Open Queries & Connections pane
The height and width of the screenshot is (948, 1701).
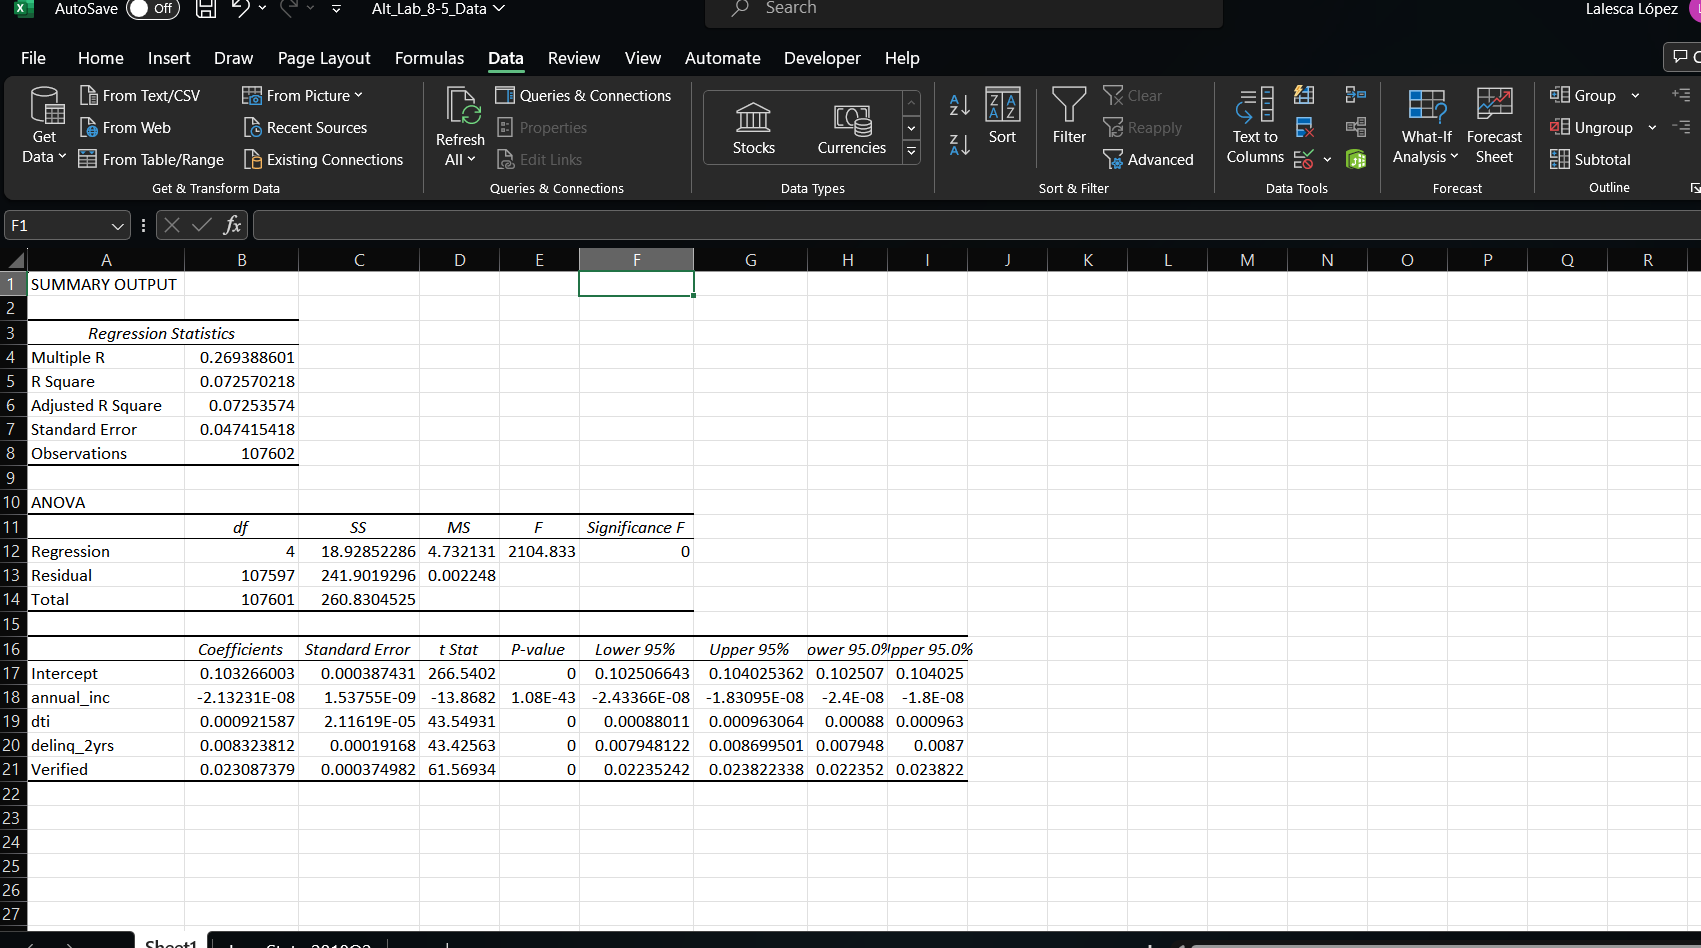tap(583, 95)
